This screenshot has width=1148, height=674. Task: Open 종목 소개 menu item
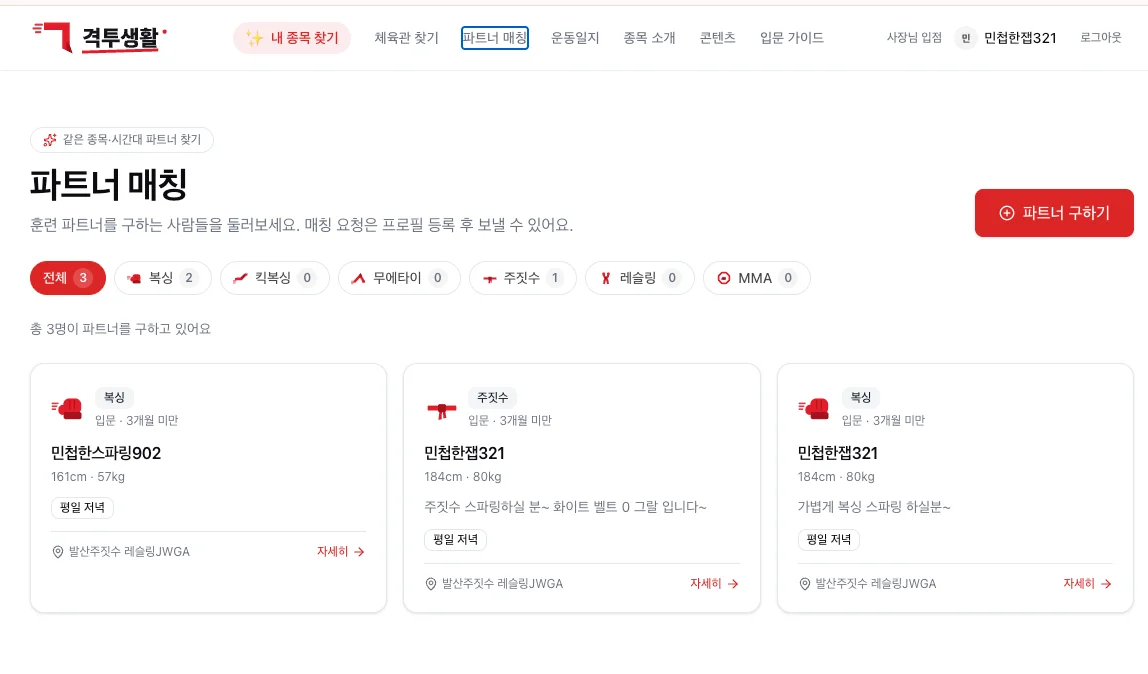pos(649,38)
